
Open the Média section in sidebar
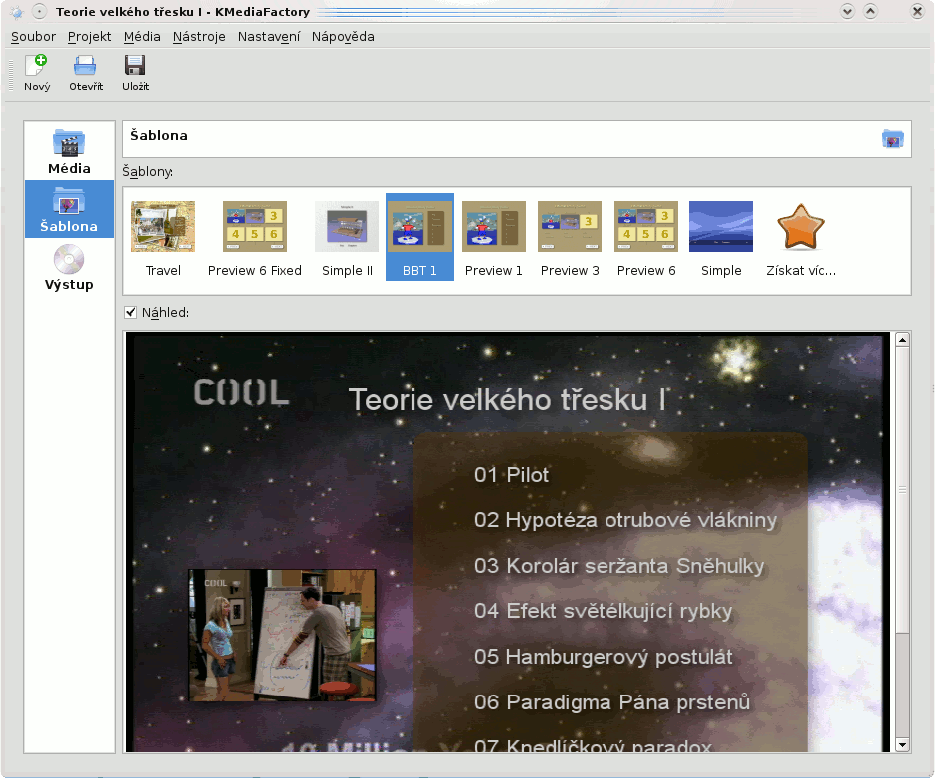[x=69, y=151]
